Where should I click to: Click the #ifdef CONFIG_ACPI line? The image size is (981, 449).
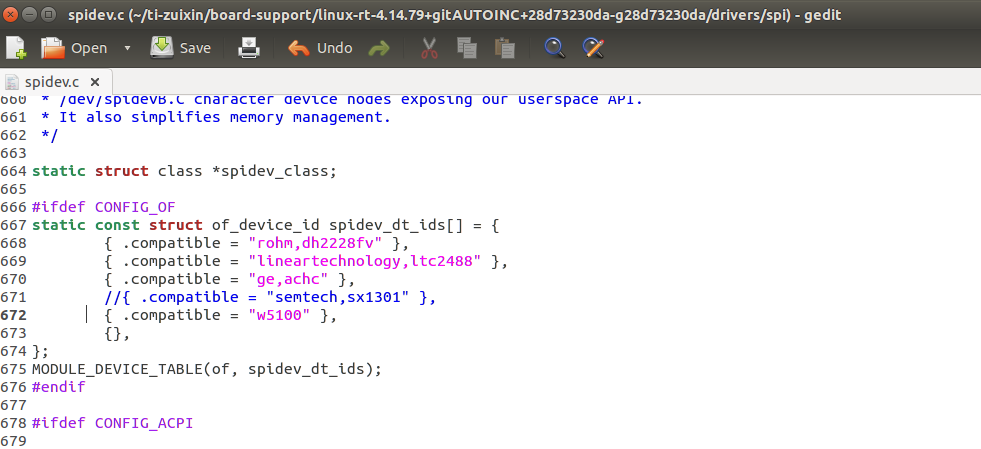click(113, 423)
